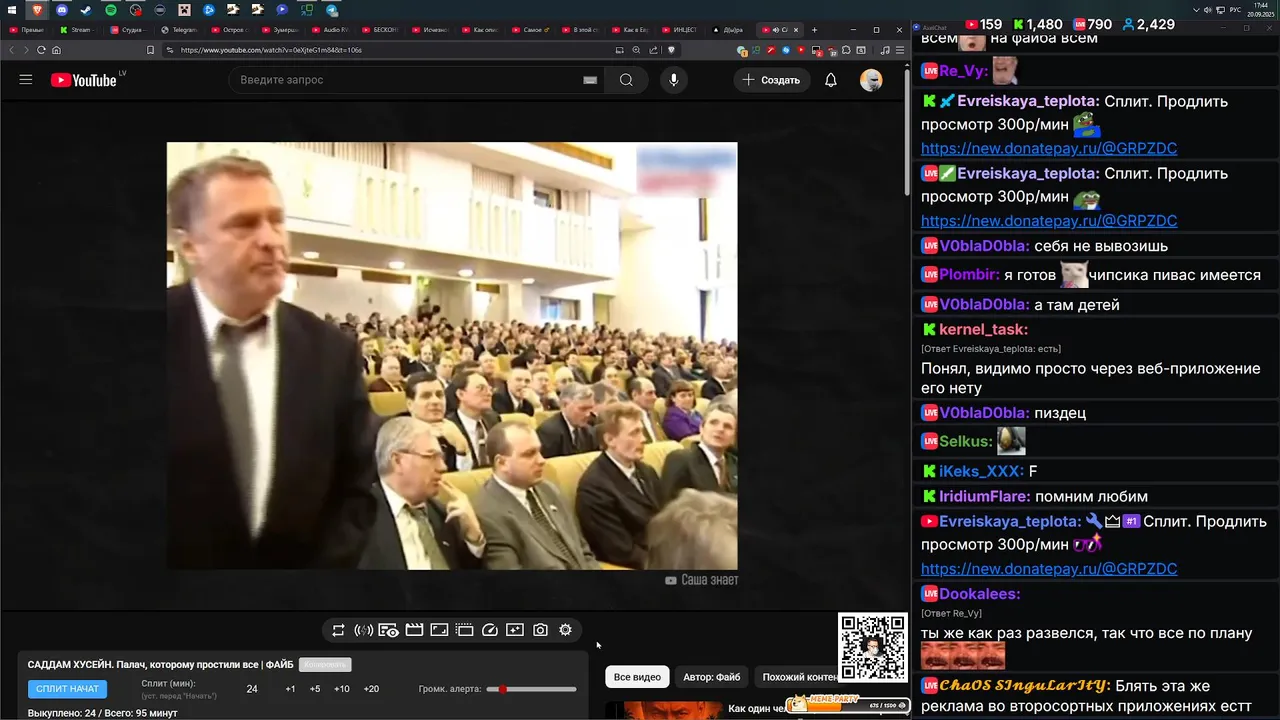1280x720 pixels.
Task: Take a screenshot with the camera icon
Action: [540, 630]
